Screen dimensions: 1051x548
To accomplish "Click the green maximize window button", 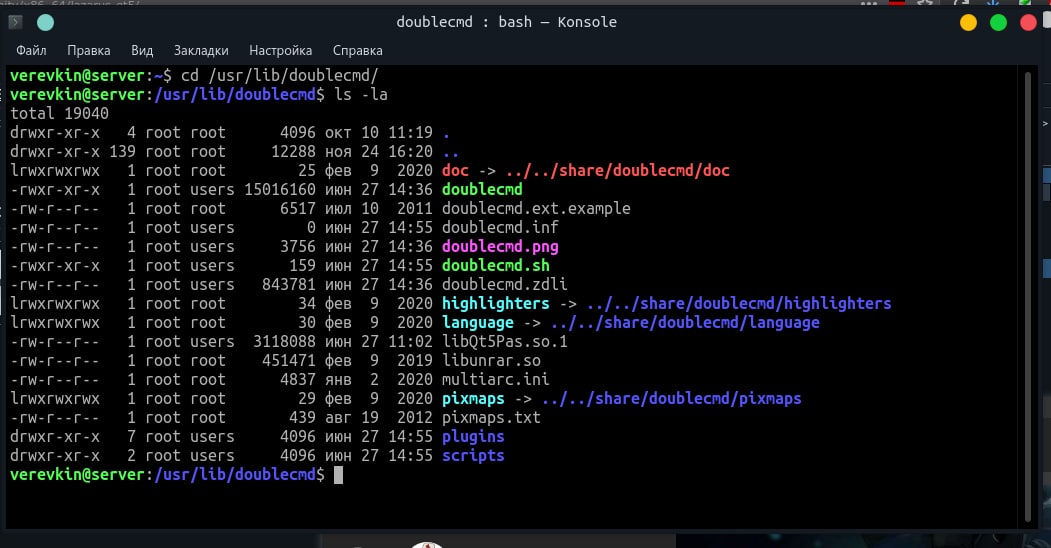I will (998, 23).
